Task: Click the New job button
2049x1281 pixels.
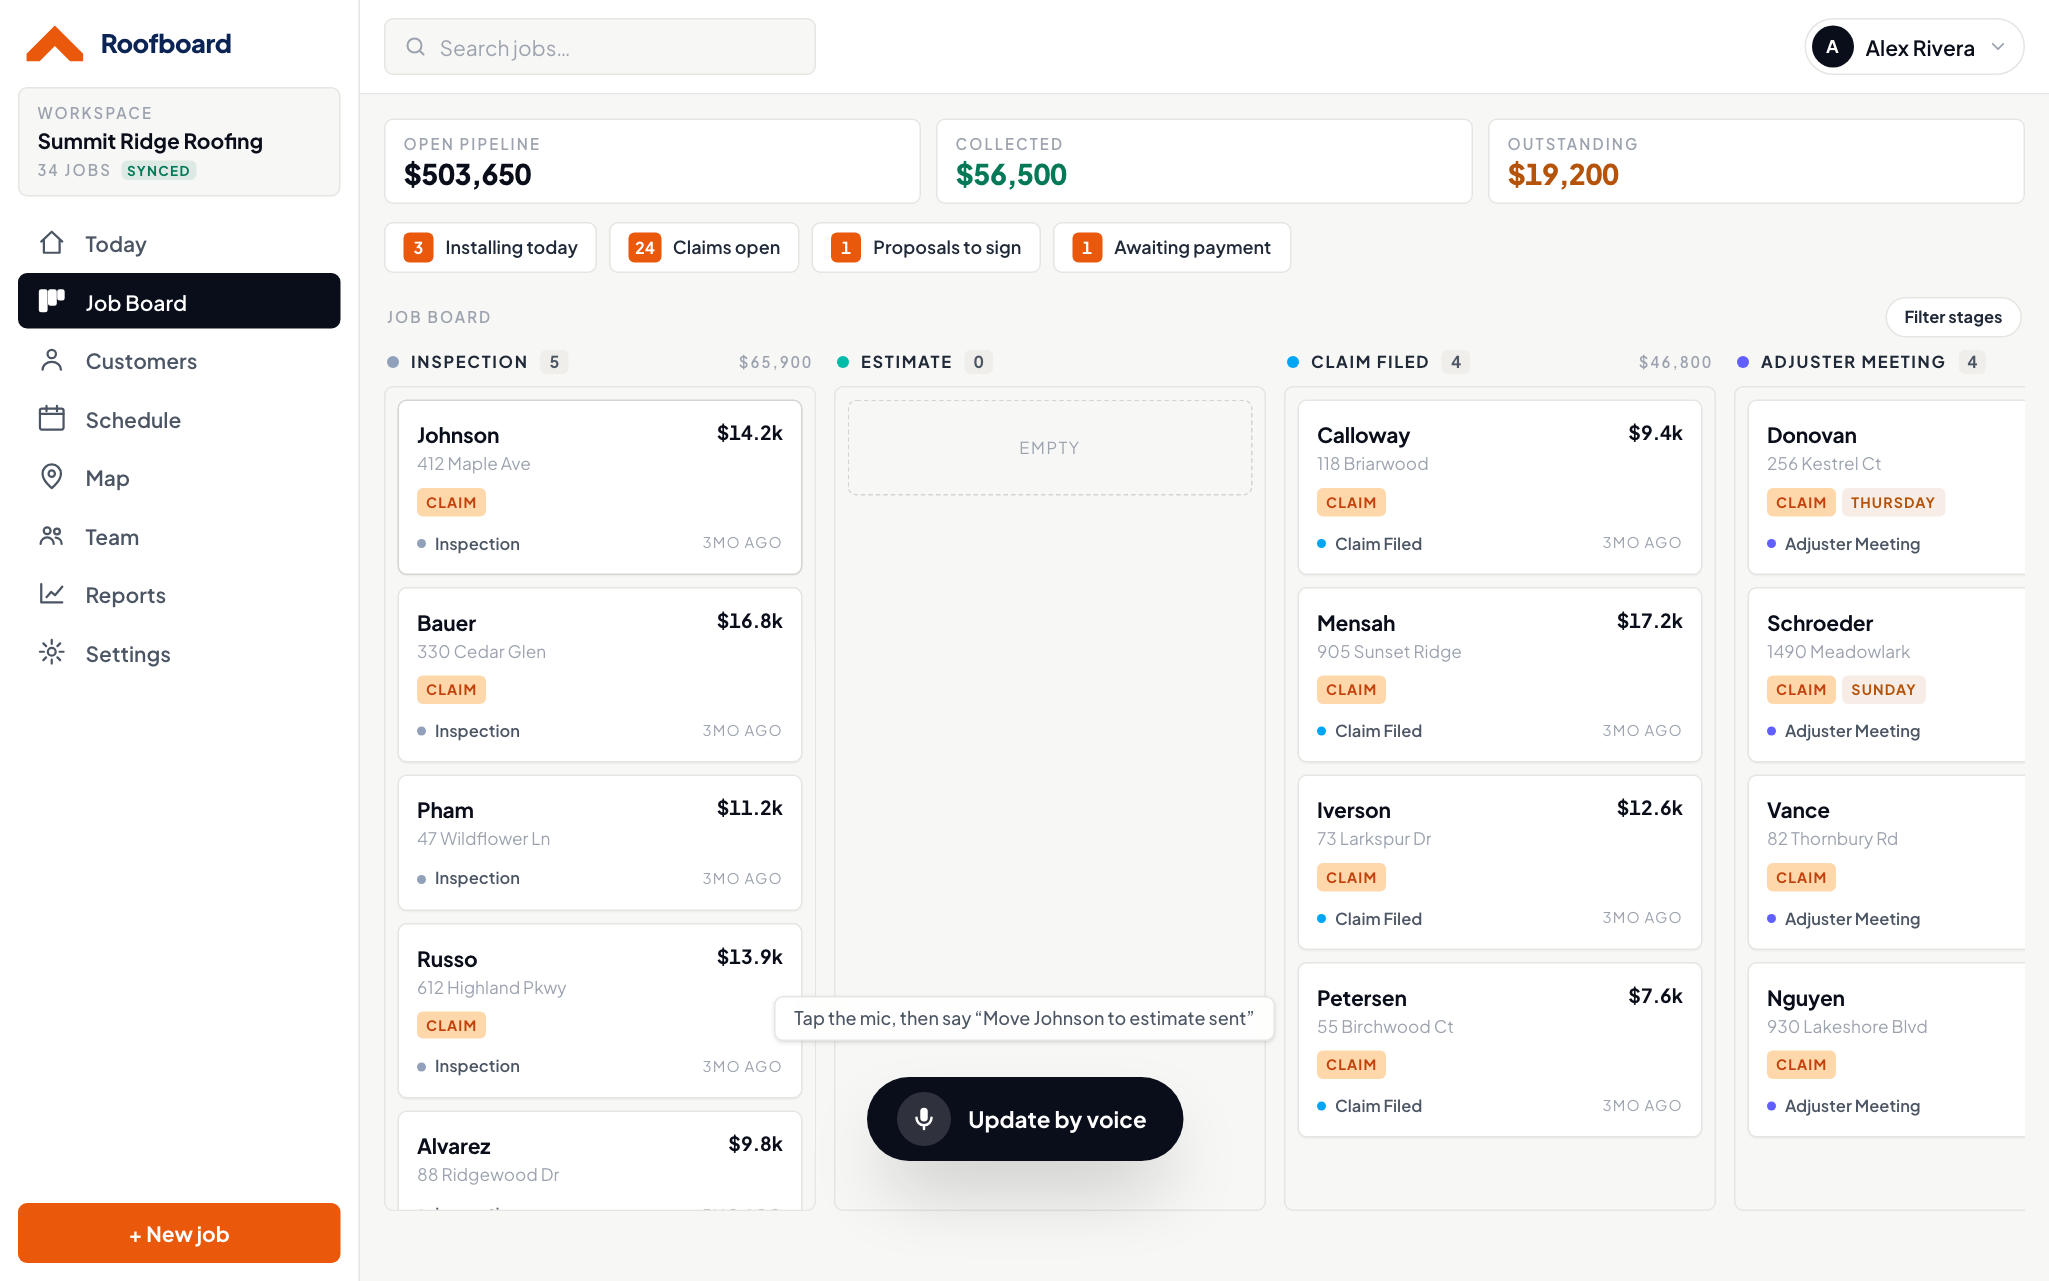Action: pyautogui.click(x=179, y=1233)
